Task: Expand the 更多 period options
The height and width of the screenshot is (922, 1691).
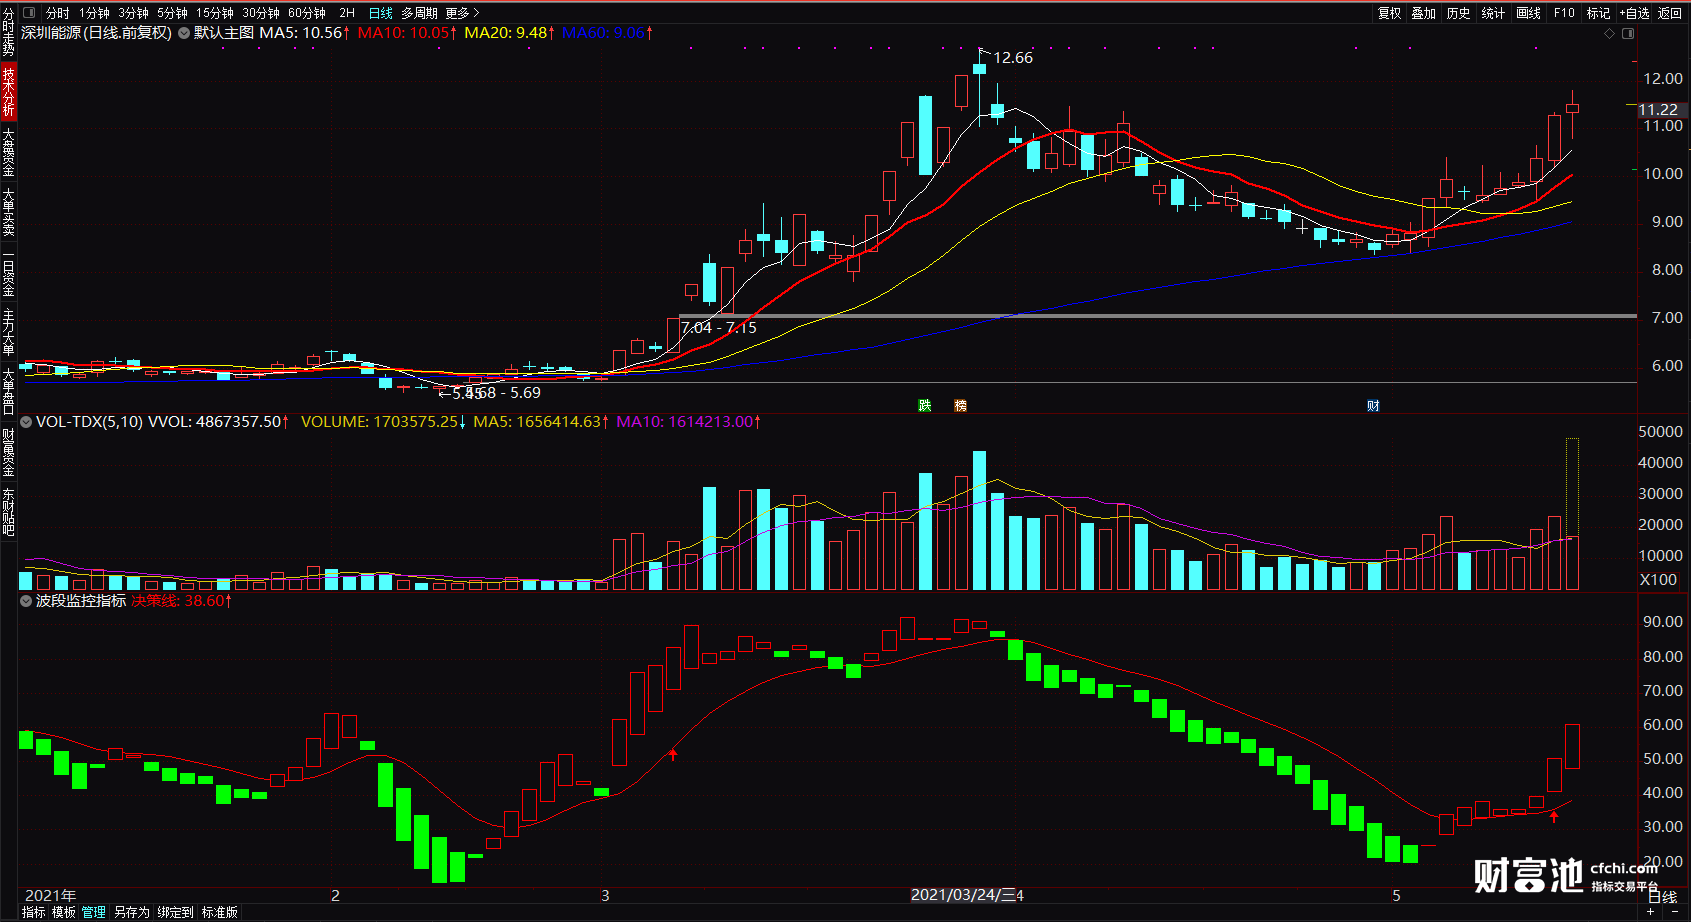Action: pyautogui.click(x=463, y=13)
